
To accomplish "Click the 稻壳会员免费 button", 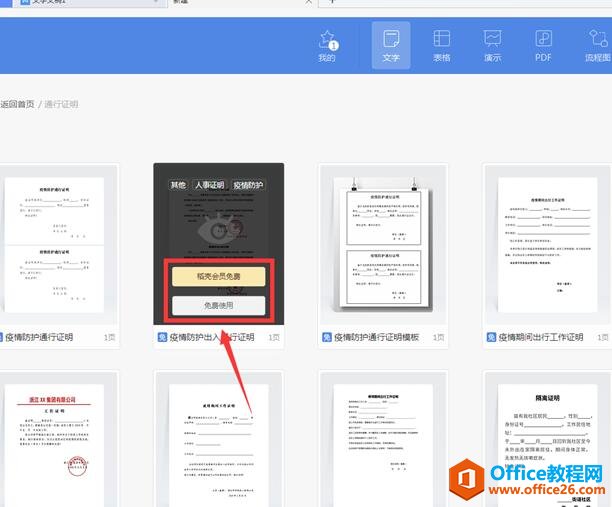I will pos(219,276).
